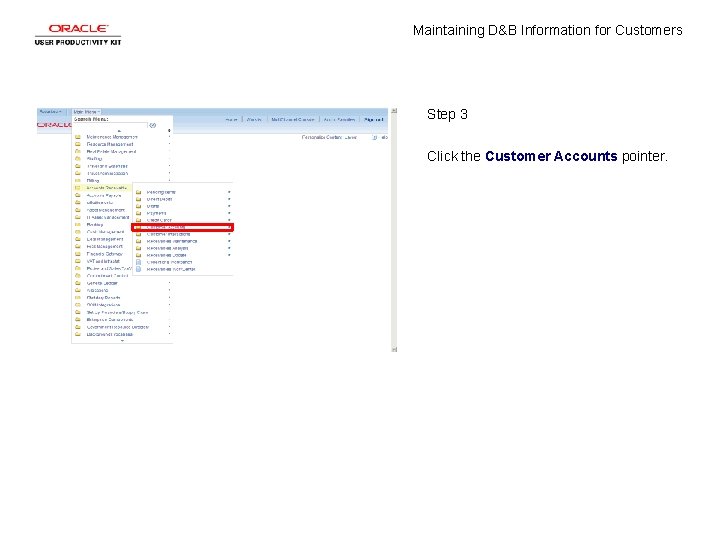Click the Receivables Analysis folder icon
720x540 pixels.
point(138,248)
